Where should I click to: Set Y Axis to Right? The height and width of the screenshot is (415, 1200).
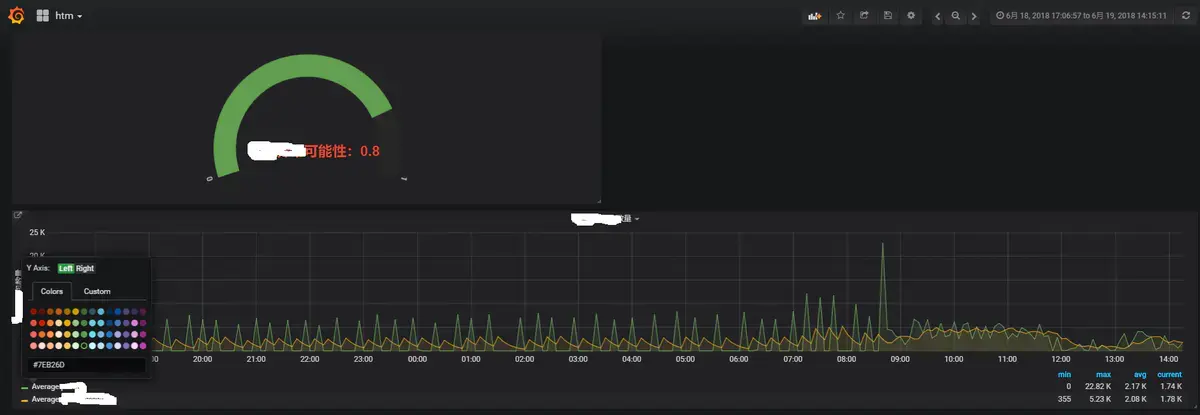(85, 268)
